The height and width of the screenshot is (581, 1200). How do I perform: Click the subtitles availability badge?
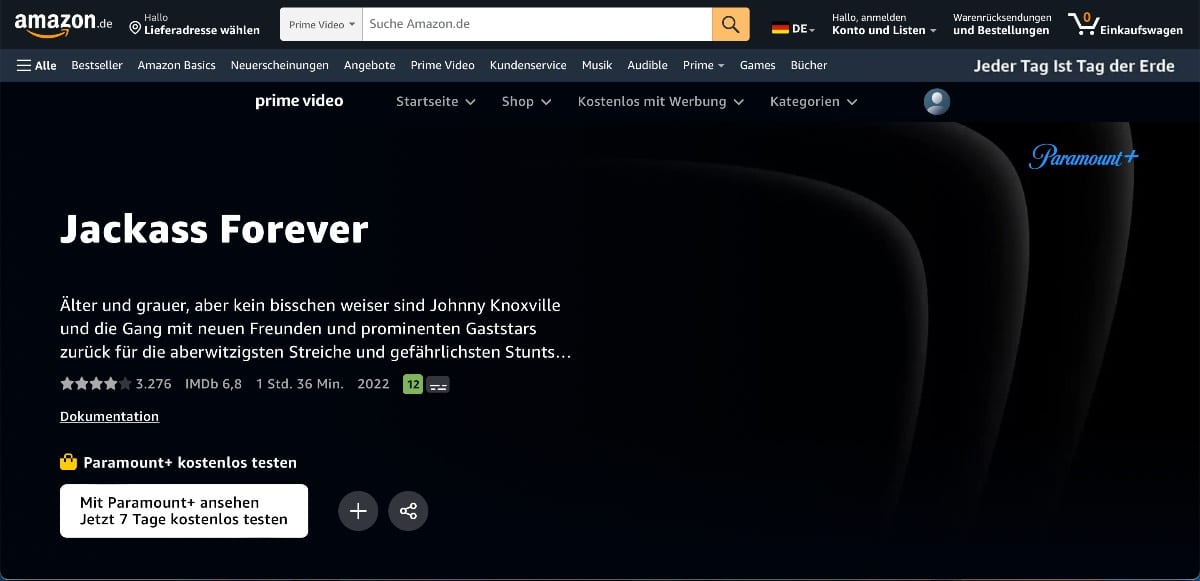coord(438,384)
